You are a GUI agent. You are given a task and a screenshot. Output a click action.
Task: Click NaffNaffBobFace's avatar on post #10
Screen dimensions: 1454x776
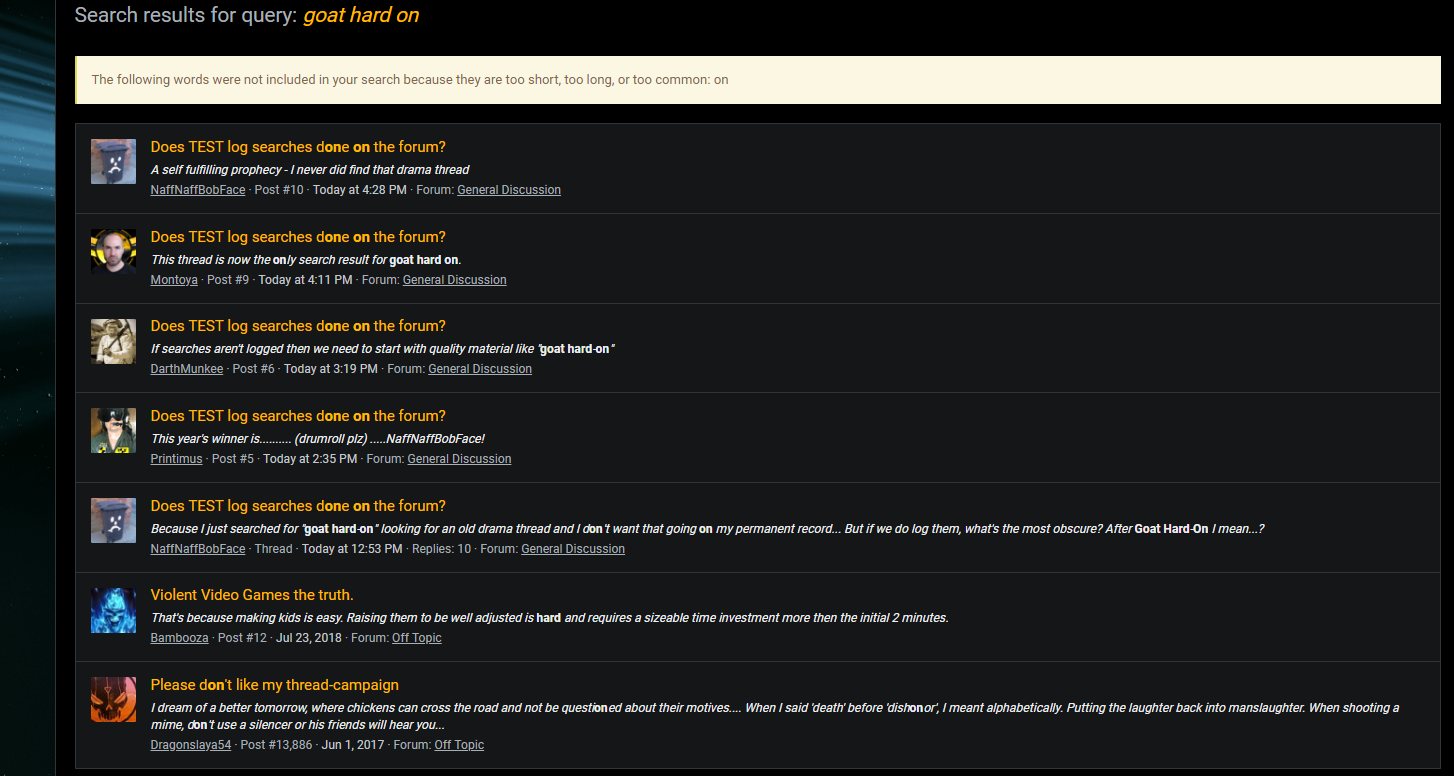113,161
